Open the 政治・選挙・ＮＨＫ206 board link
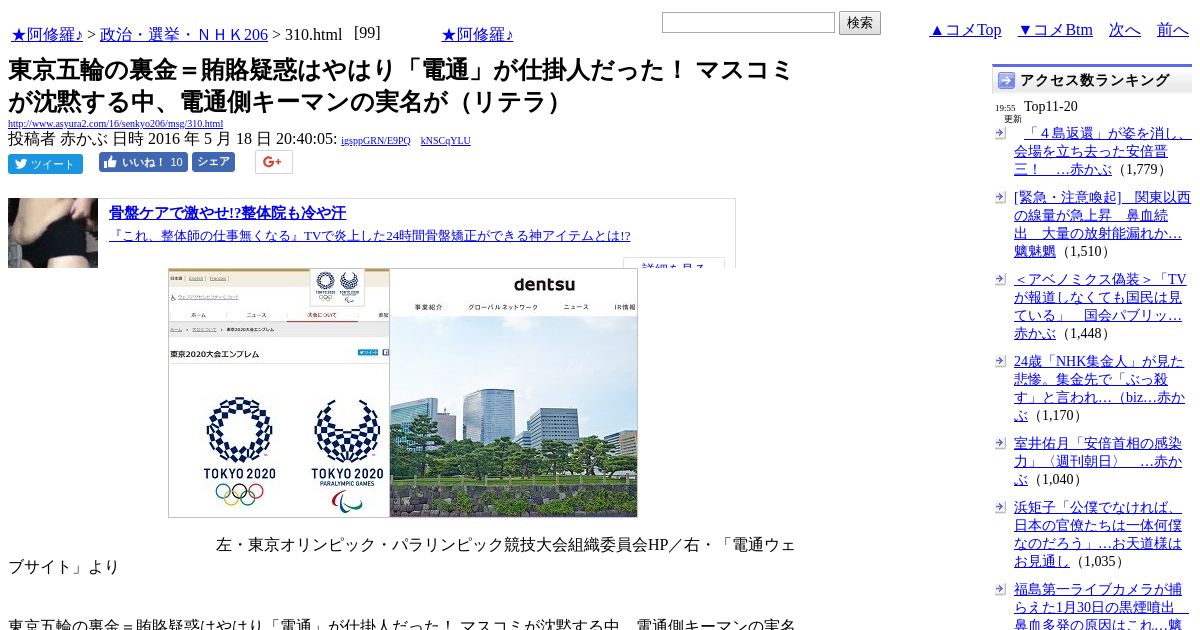This screenshot has width=1200, height=630. tap(184, 35)
